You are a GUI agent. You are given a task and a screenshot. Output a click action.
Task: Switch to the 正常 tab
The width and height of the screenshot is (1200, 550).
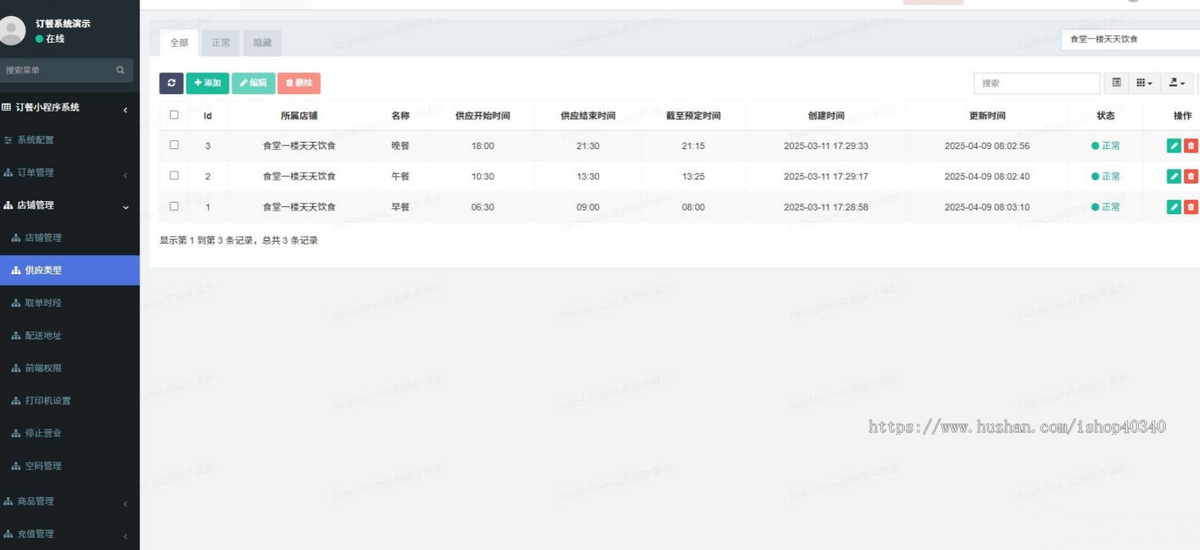pos(221,43)
